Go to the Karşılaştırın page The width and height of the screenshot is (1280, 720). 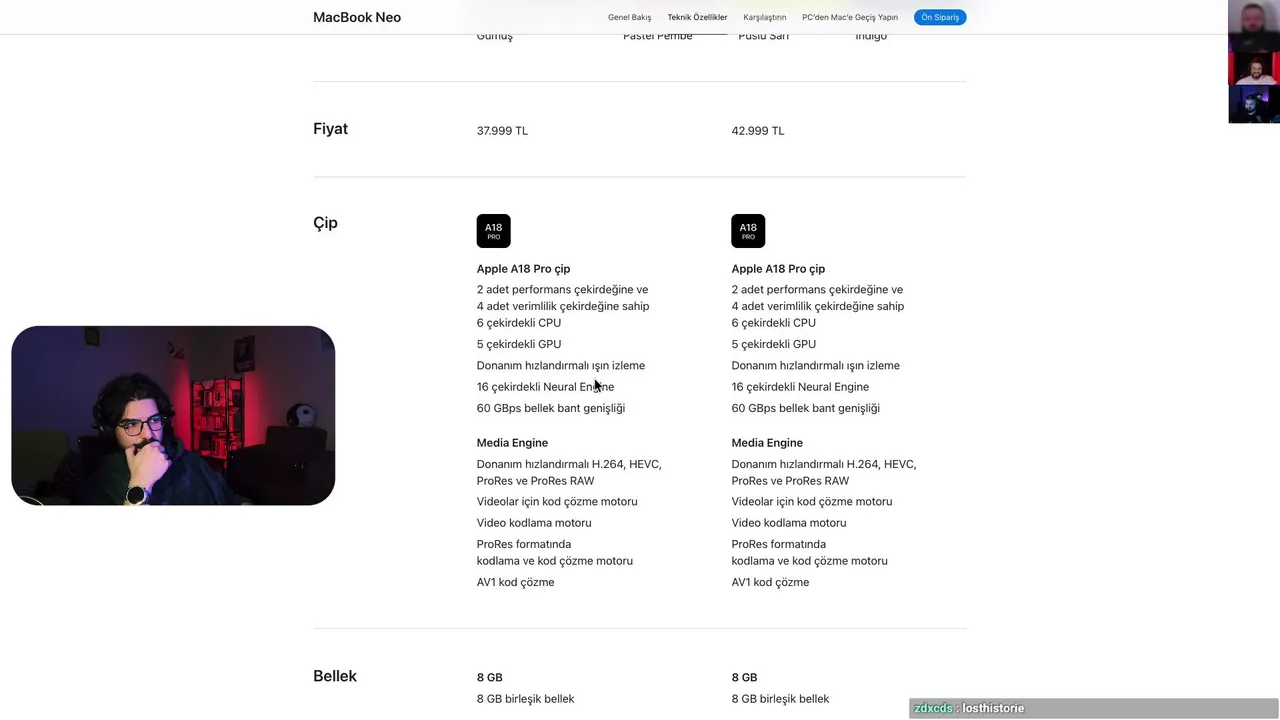click(764, 17)
